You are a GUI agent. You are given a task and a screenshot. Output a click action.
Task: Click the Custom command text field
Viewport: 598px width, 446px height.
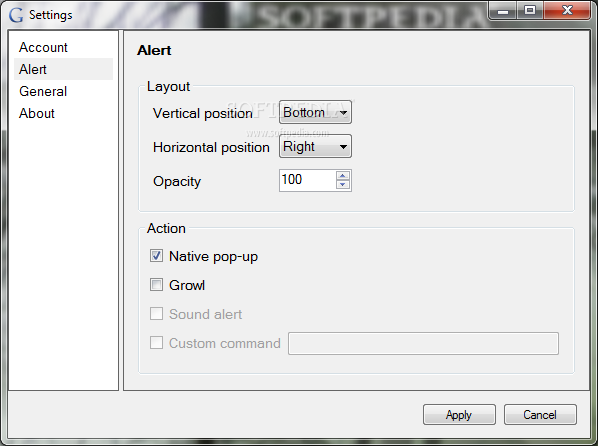423,343
